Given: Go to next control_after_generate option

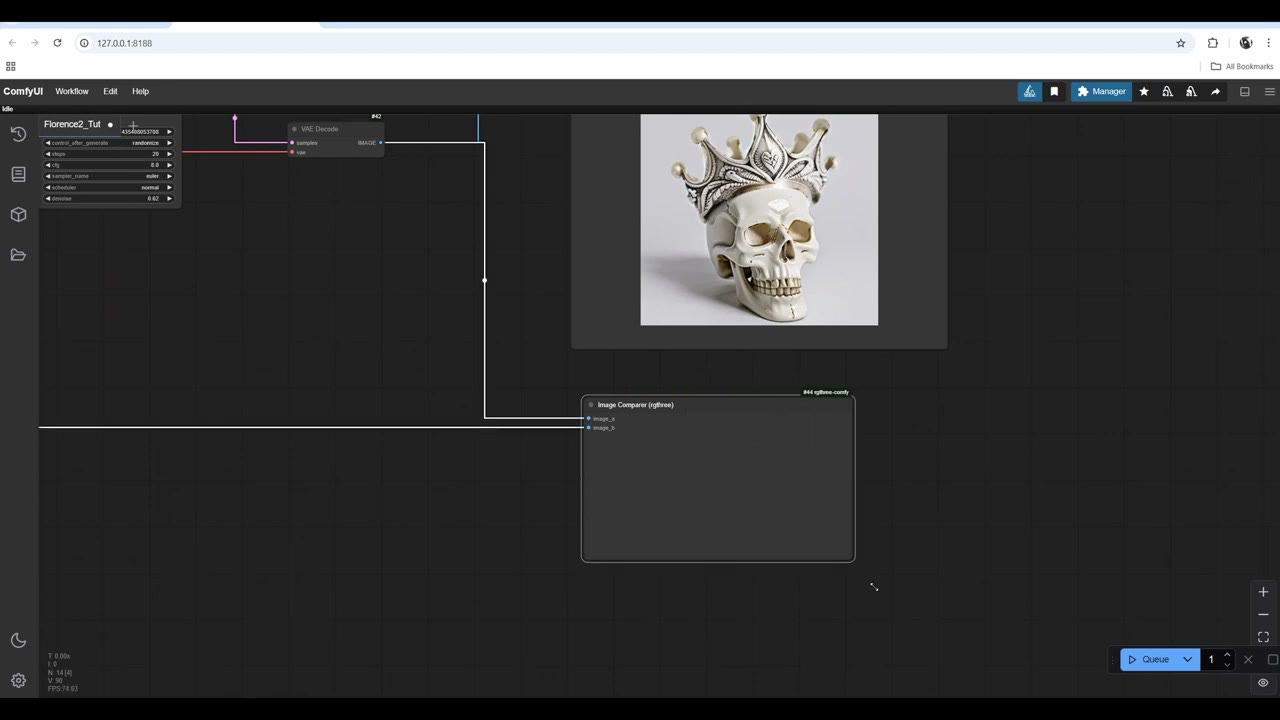Looking at the screenshot, I should click(x=169, y=143).
